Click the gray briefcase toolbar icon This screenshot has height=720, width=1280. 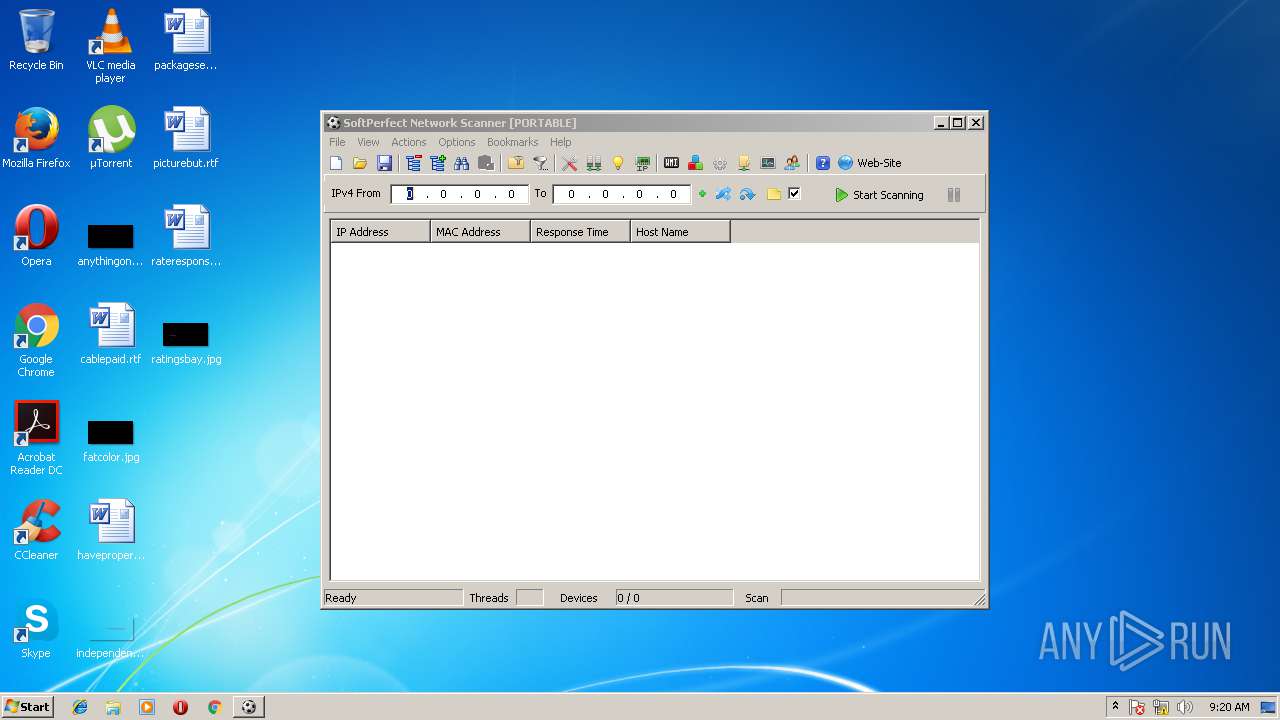pyautogui.click(x=486, y=163)
